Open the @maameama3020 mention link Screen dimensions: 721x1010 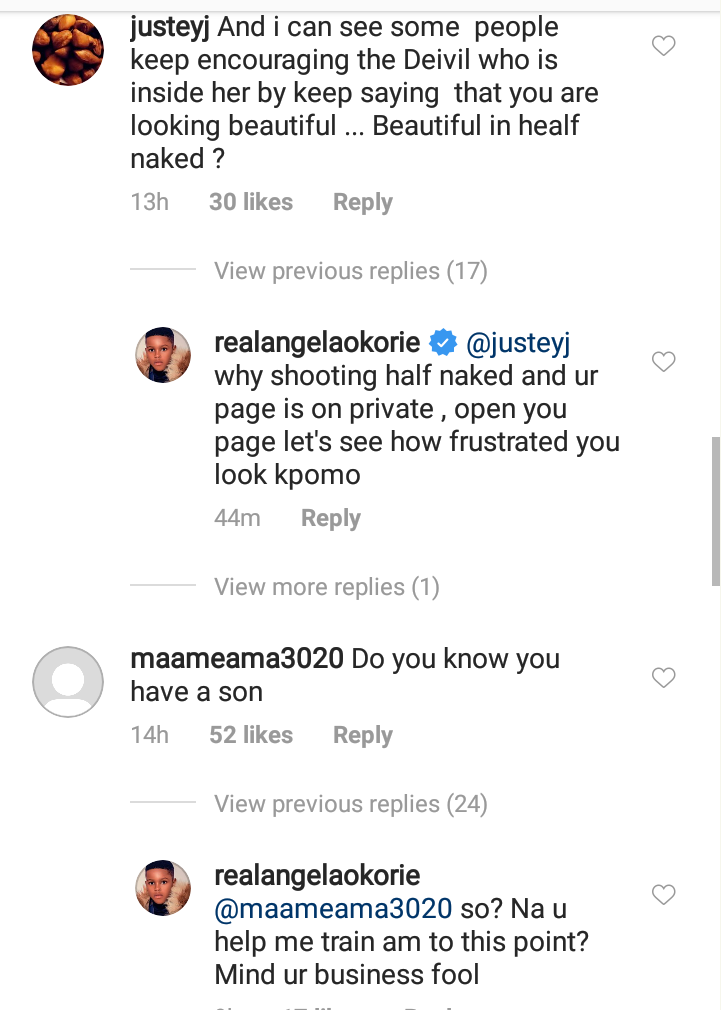(x=333, y=910)
